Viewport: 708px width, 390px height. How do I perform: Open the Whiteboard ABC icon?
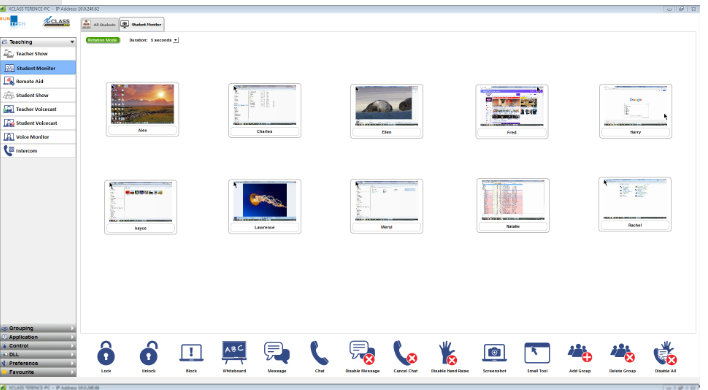[x=234, y=353]
